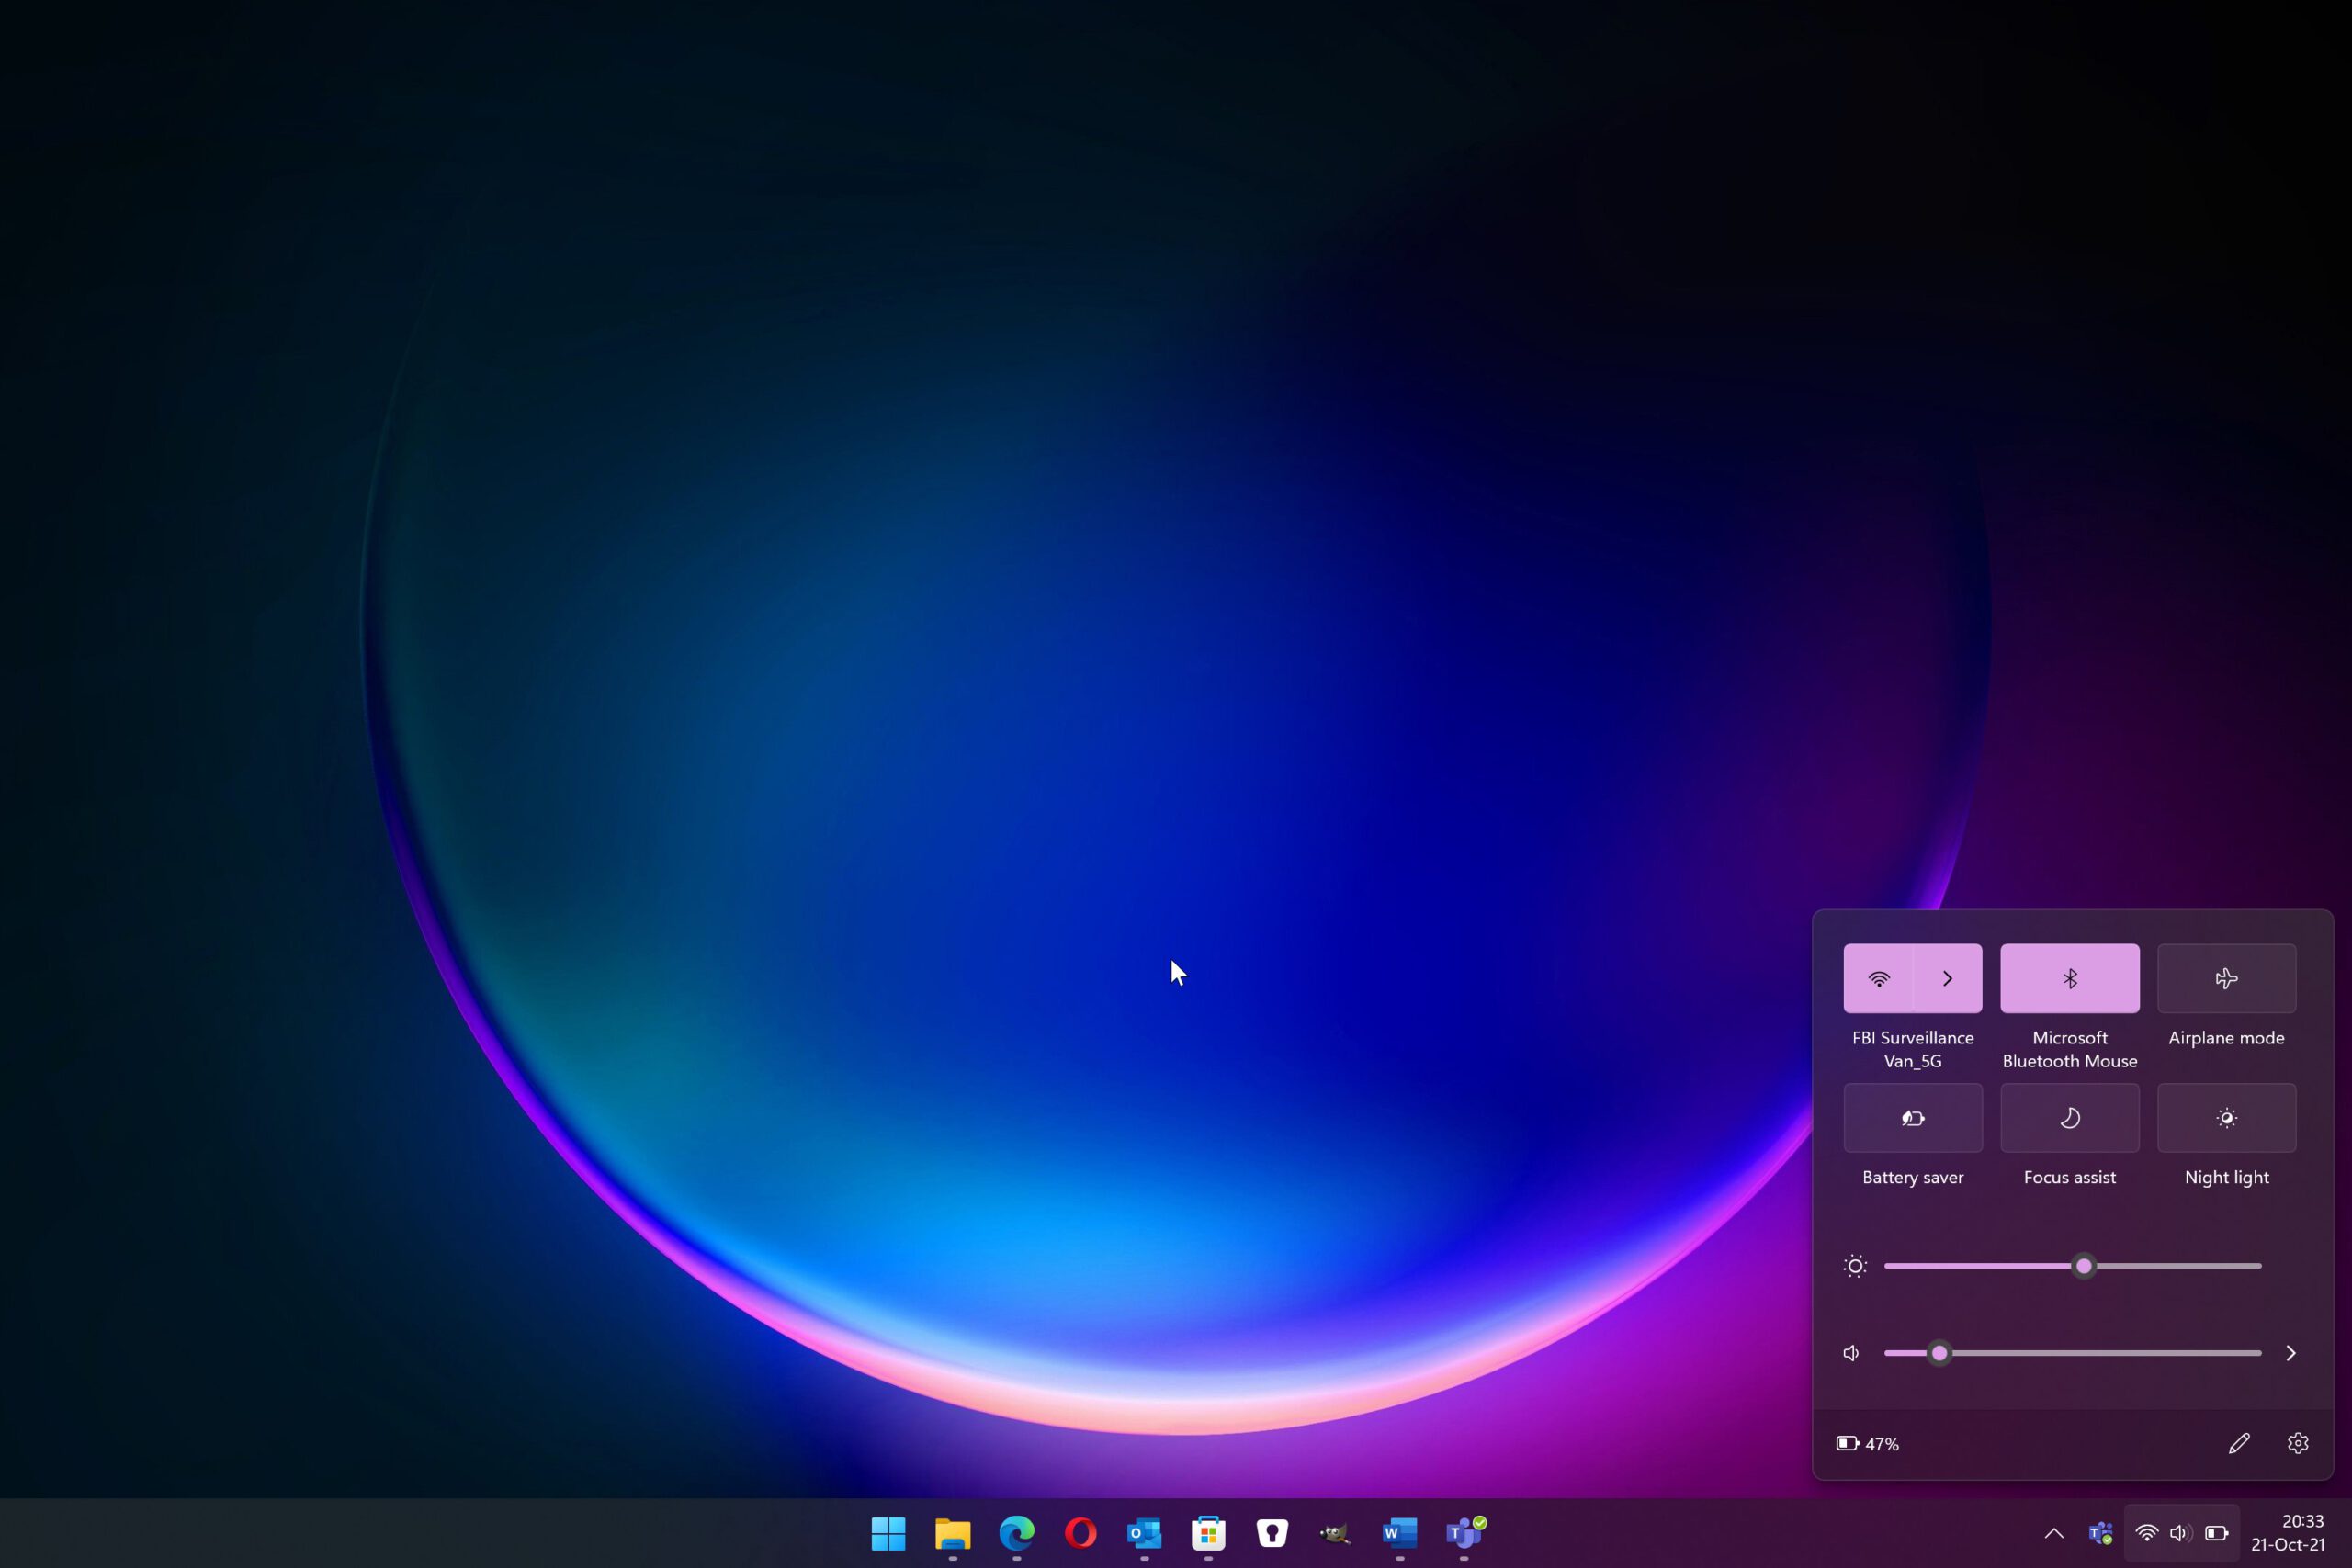Toggle the Bluetooth quick setting
The width and height of the screenshot is (2352, 1568).
pos(2070,978)
